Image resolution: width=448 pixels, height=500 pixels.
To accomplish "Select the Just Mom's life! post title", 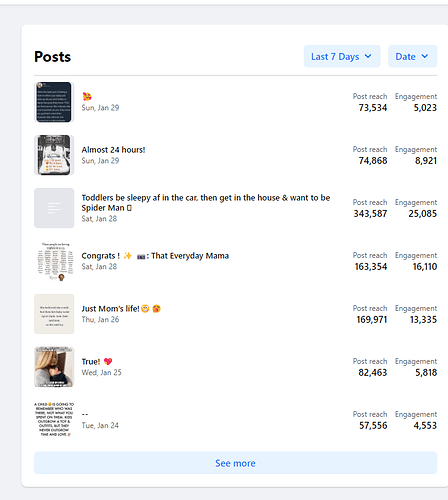I will pos(110,309).
